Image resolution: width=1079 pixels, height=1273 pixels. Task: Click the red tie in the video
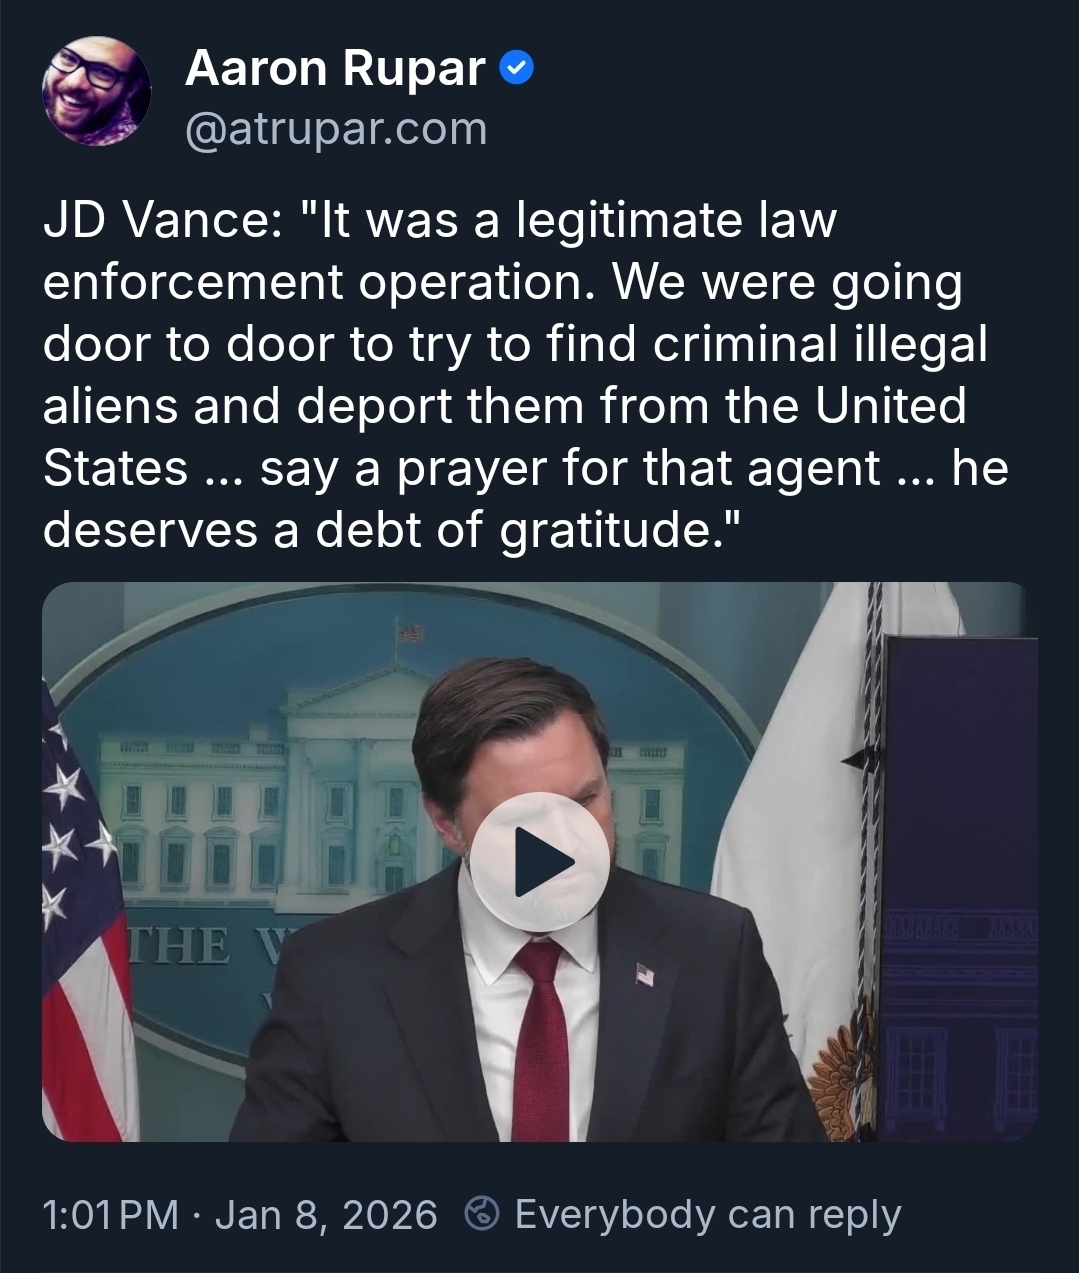point(542,1040)
